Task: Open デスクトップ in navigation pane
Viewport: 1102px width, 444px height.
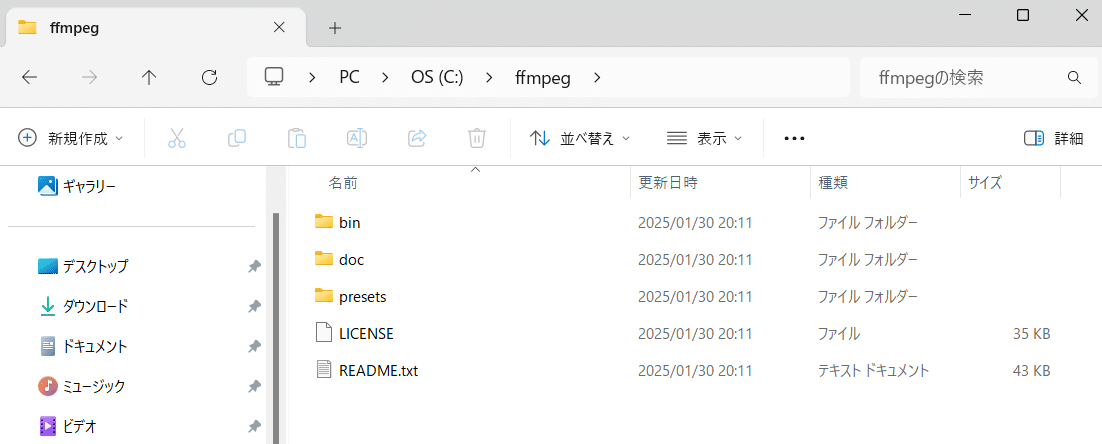Action: click(83, 266)
